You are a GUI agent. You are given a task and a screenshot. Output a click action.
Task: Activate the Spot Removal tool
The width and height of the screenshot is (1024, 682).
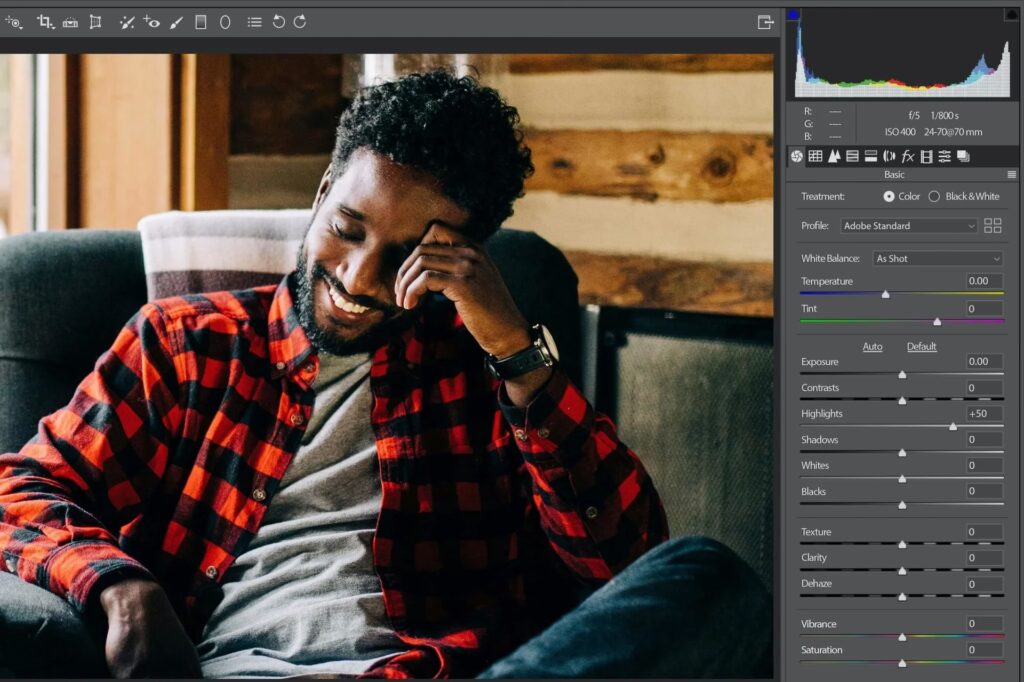(x=126, y=21)
